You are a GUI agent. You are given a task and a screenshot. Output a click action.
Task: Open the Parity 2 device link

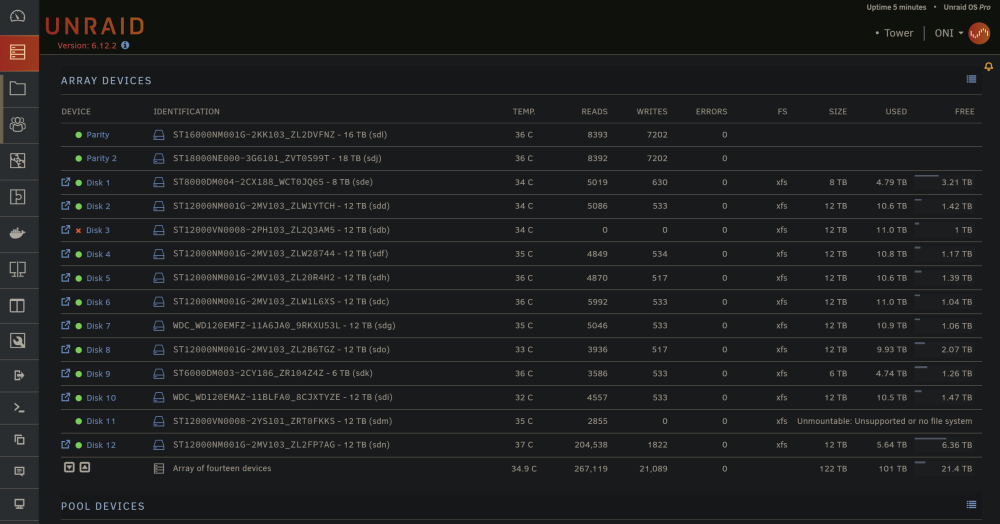point(101,158)
